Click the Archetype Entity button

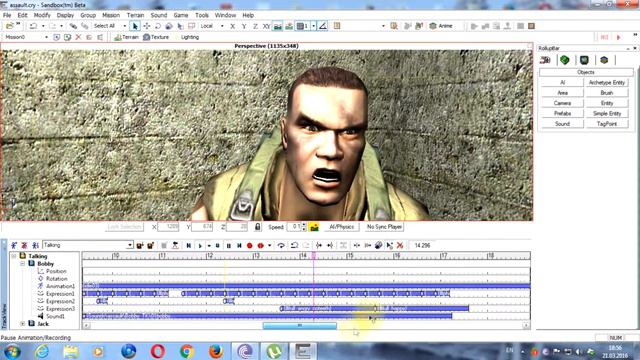pyautogui.click(x=607, y=82)
